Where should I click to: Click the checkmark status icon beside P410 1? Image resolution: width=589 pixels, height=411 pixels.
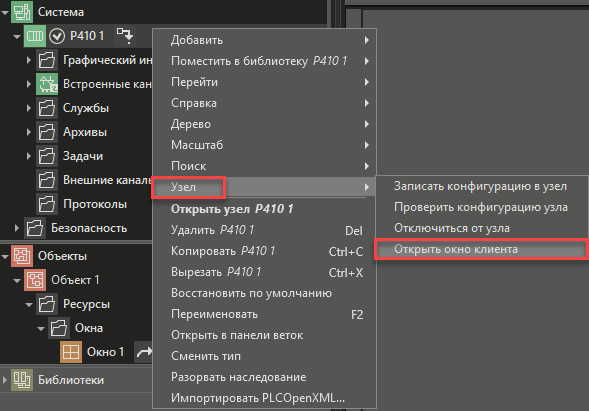tap(57, 36)
